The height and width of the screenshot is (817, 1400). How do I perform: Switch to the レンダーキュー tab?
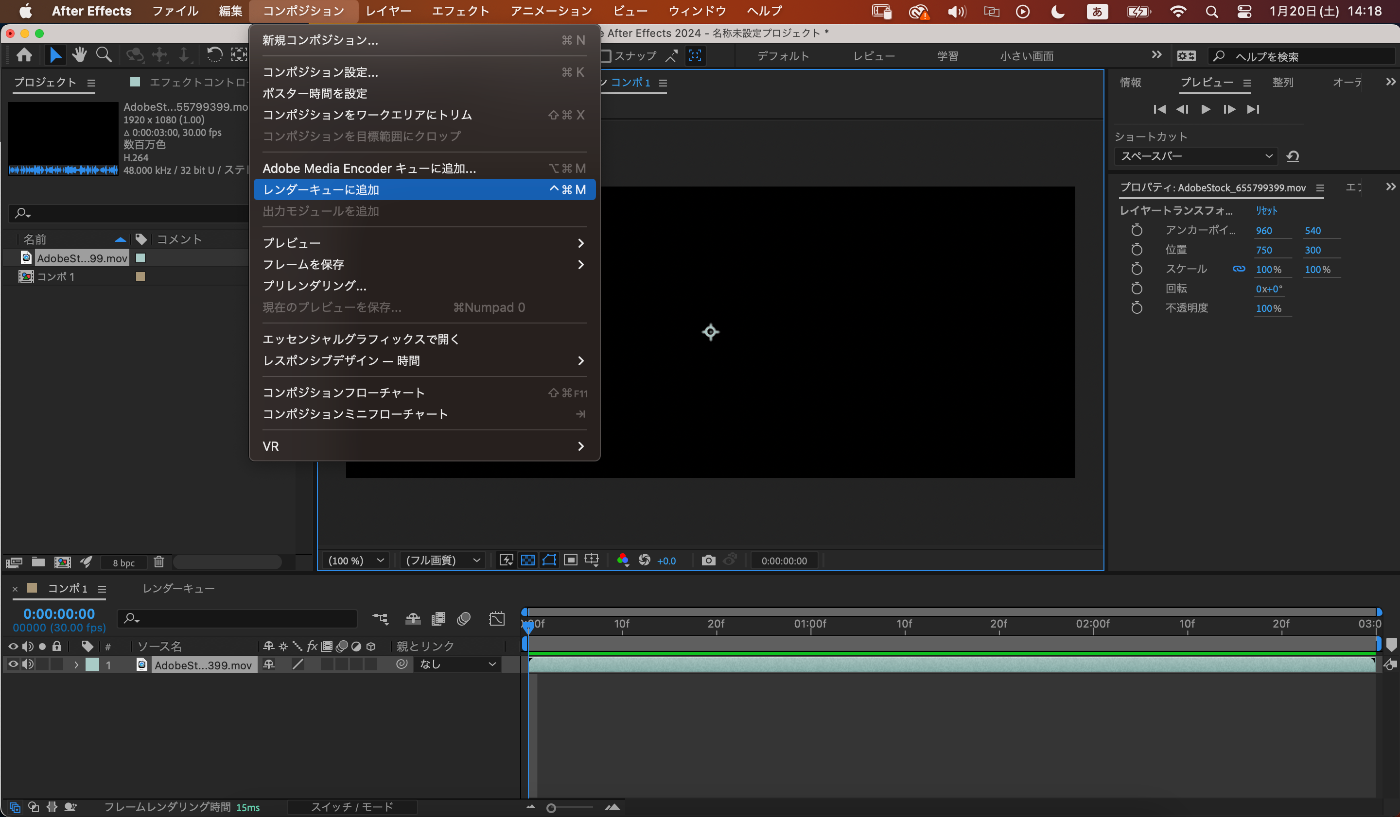coord(178,588)
